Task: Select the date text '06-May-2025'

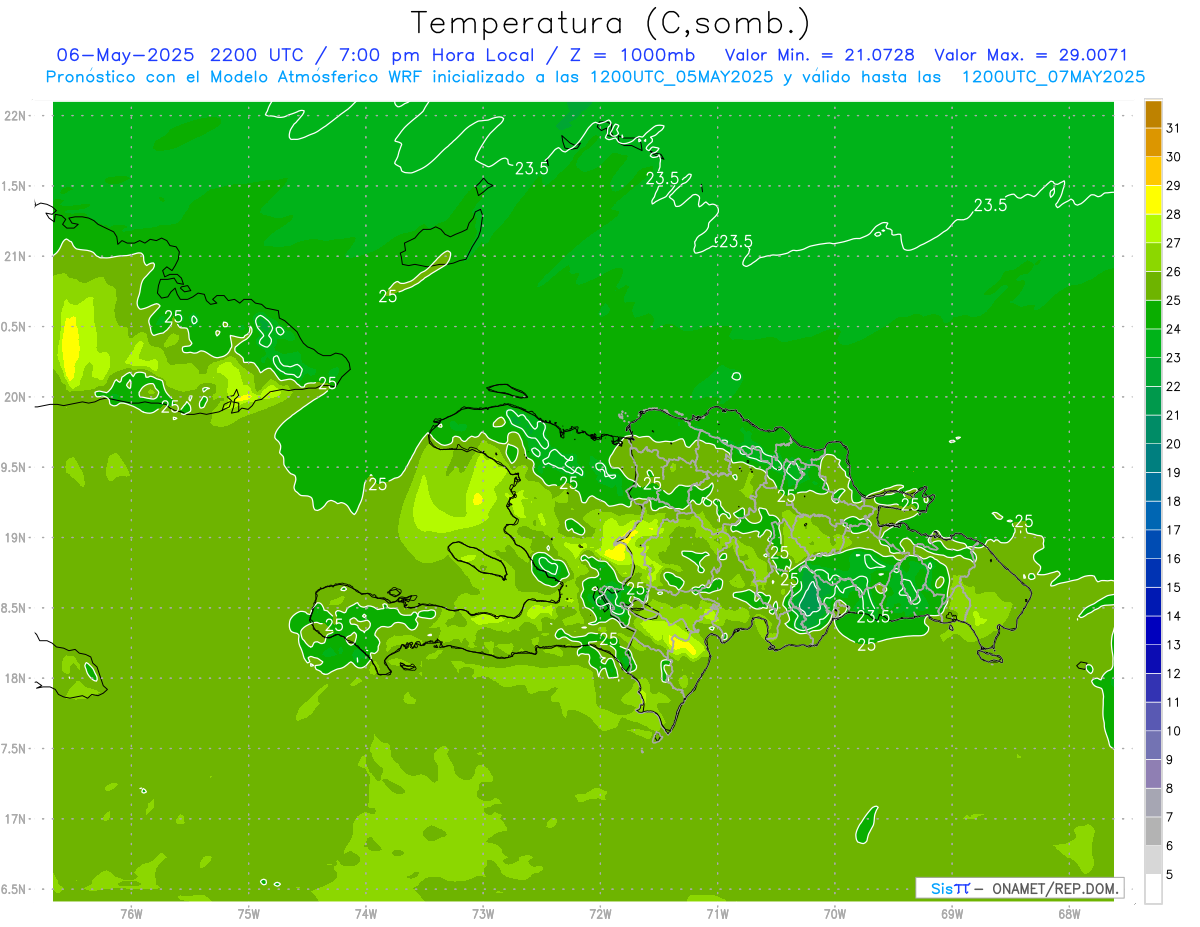Action: pyautogui.click(x=125, y=55)
